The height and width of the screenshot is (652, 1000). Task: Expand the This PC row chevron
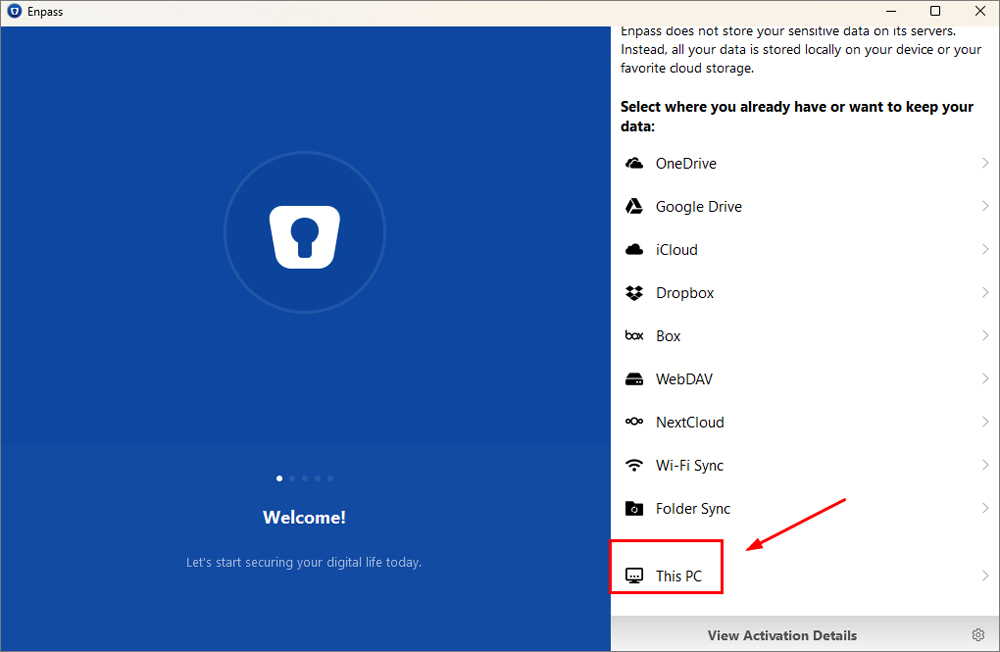click(985, 575)
